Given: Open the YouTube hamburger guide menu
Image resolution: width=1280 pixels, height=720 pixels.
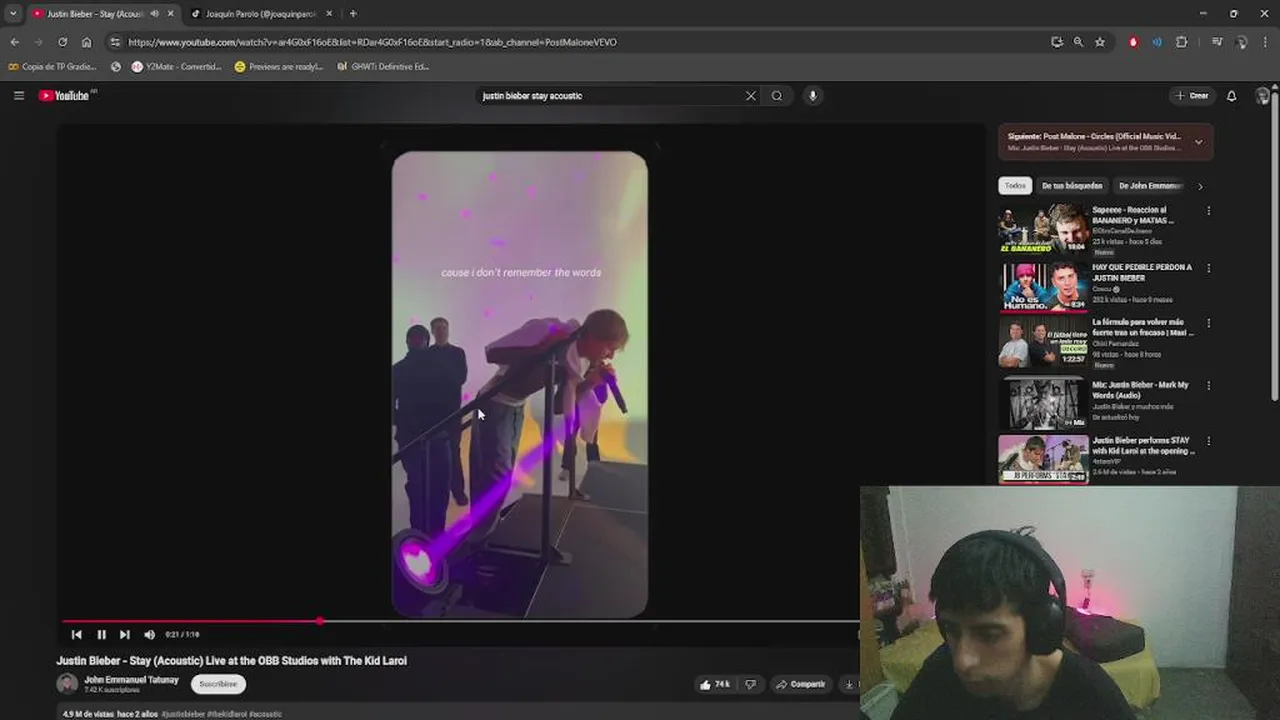Looking at the screenshot, I should [19, 95].
